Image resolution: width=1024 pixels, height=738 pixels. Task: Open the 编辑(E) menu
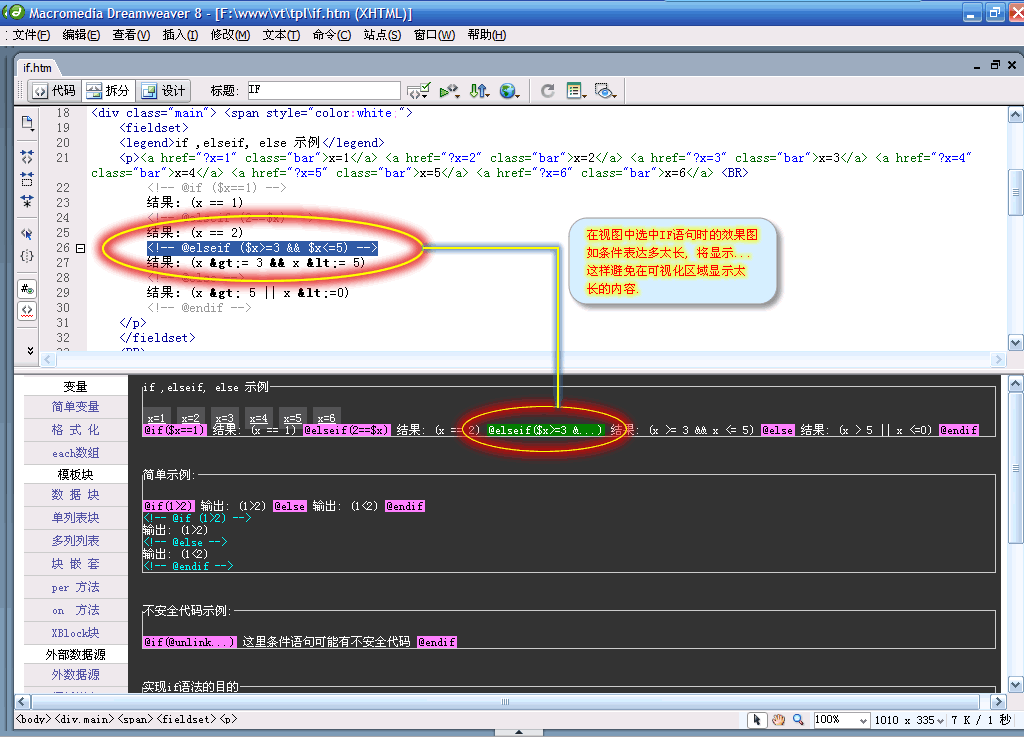click(x=81, y=35)
